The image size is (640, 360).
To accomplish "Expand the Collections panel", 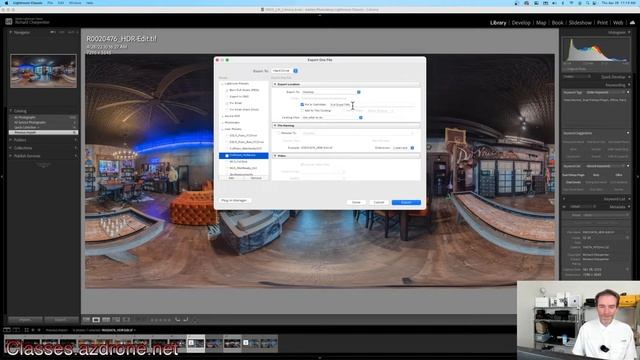I will click(x=11, y=148).
